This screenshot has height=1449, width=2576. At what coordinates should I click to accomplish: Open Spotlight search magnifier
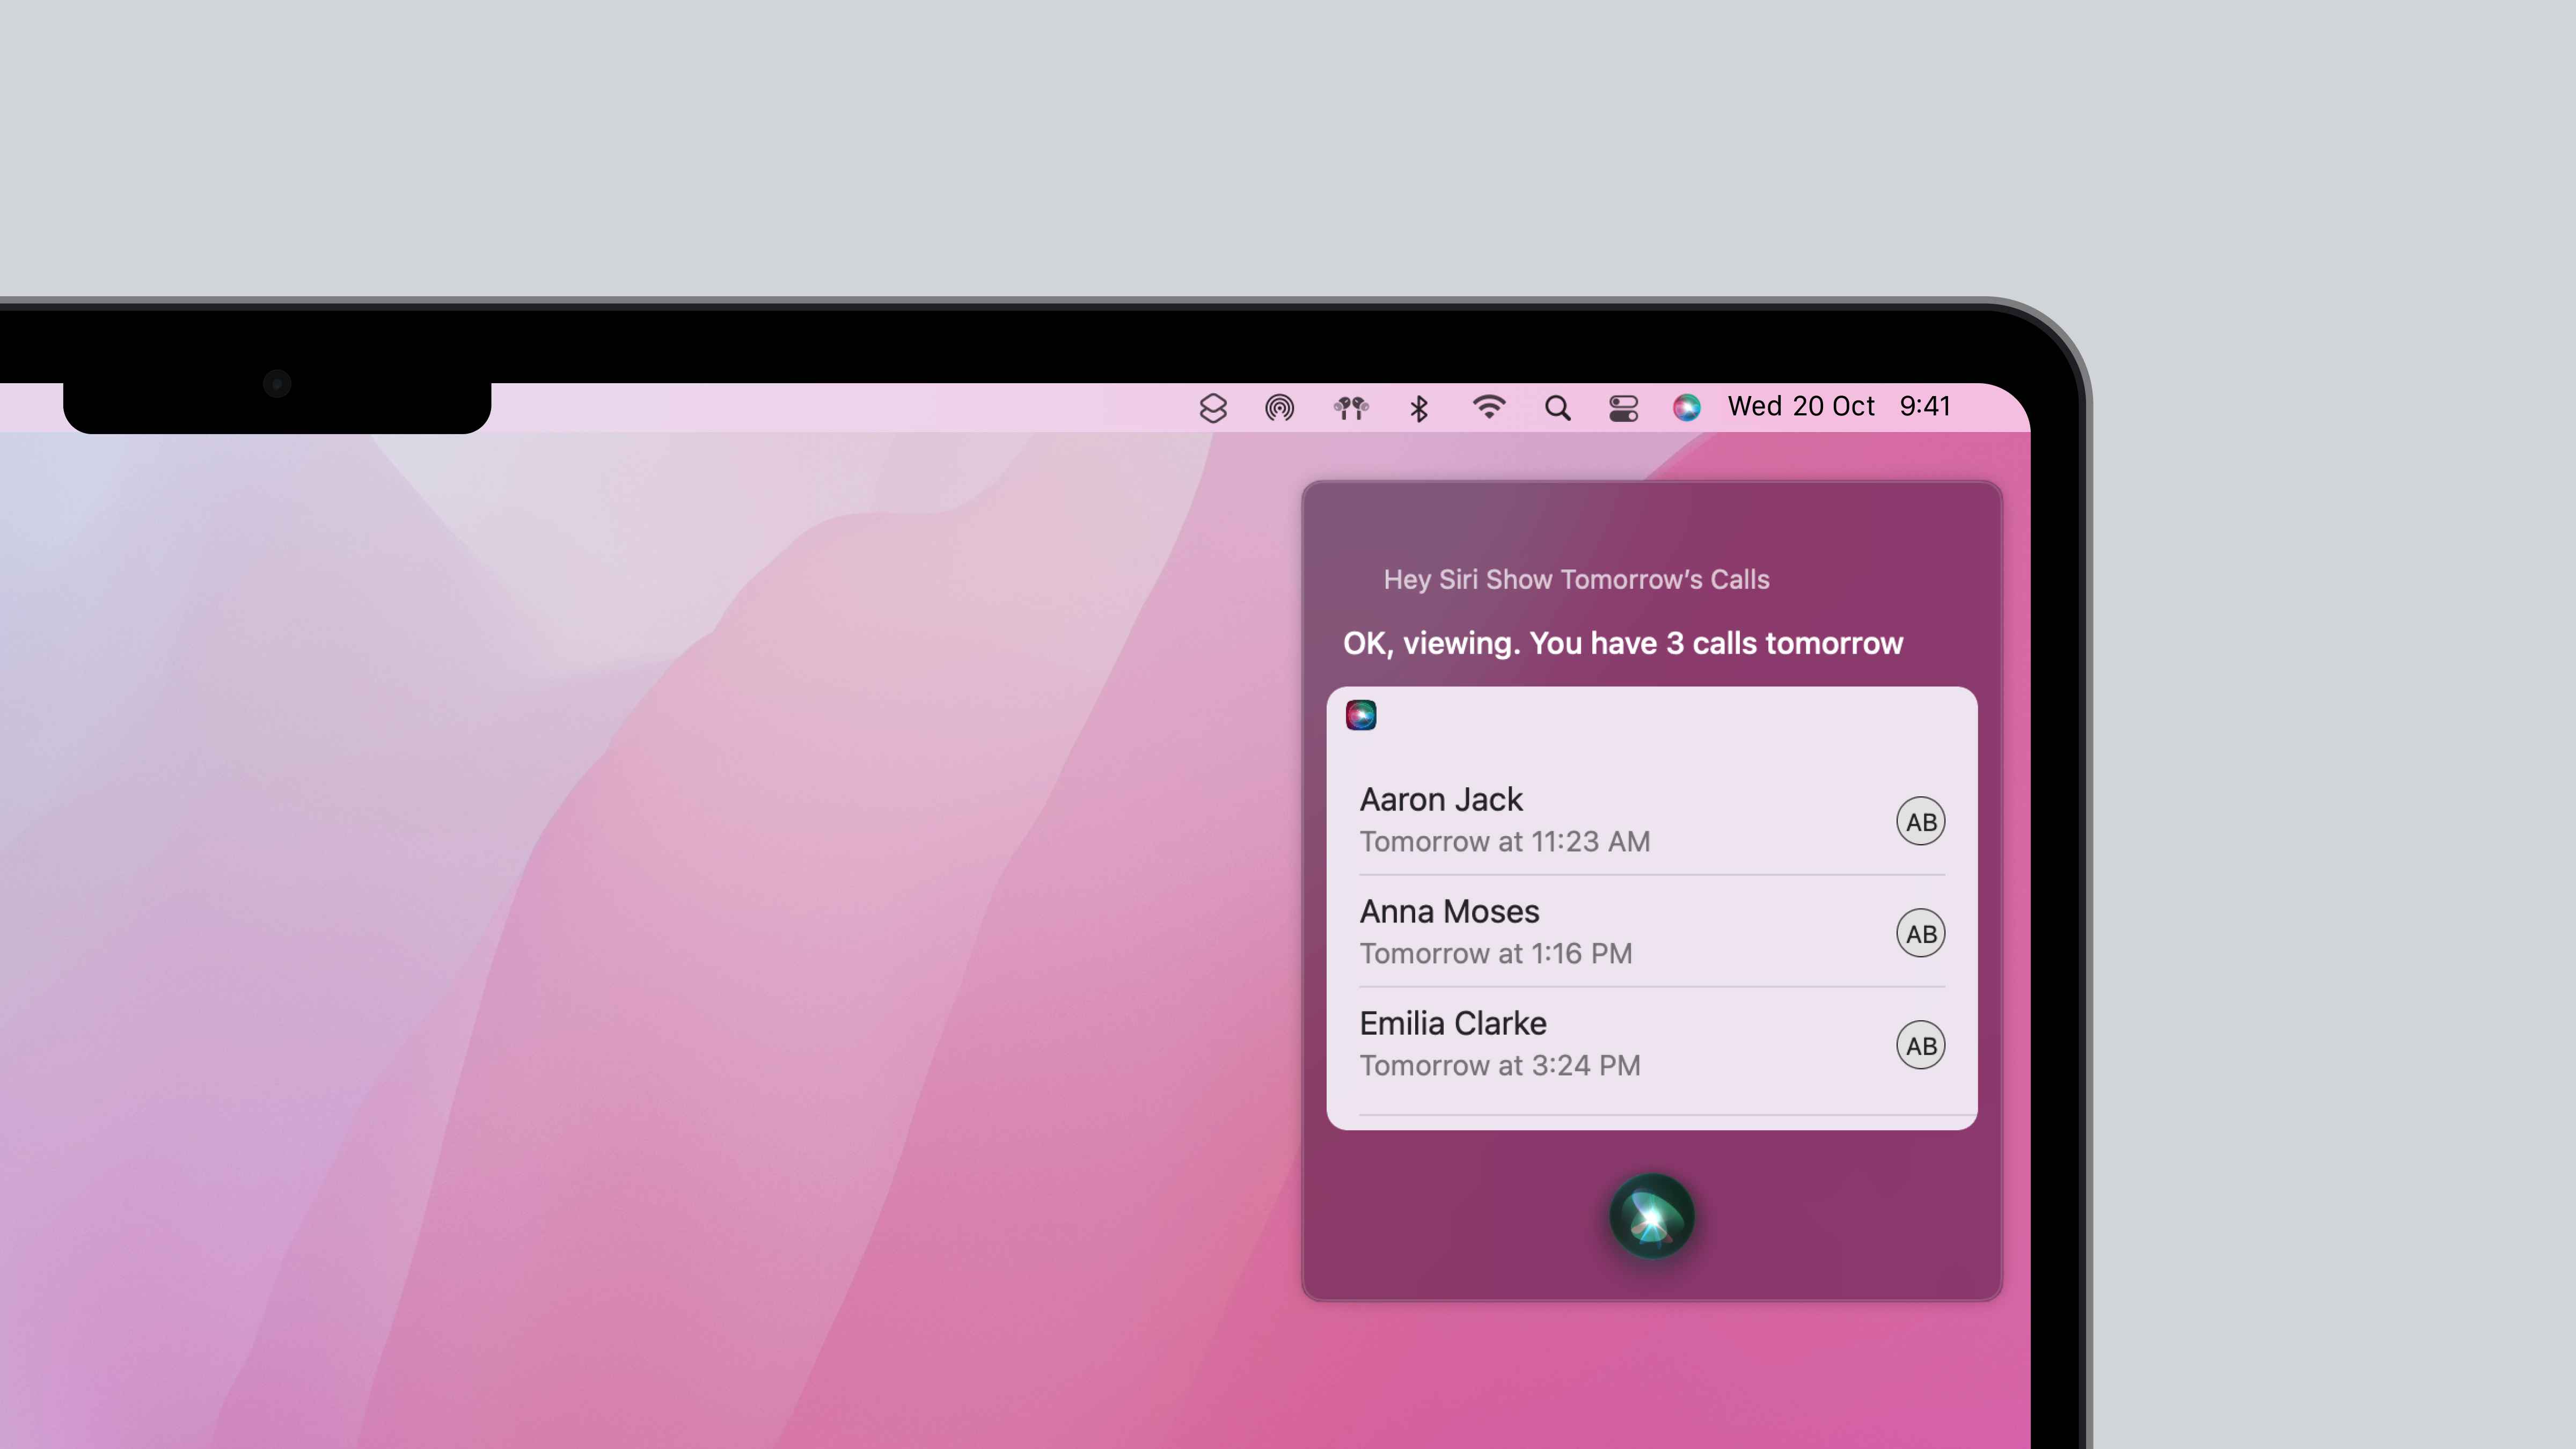[x=1557, y=408]
